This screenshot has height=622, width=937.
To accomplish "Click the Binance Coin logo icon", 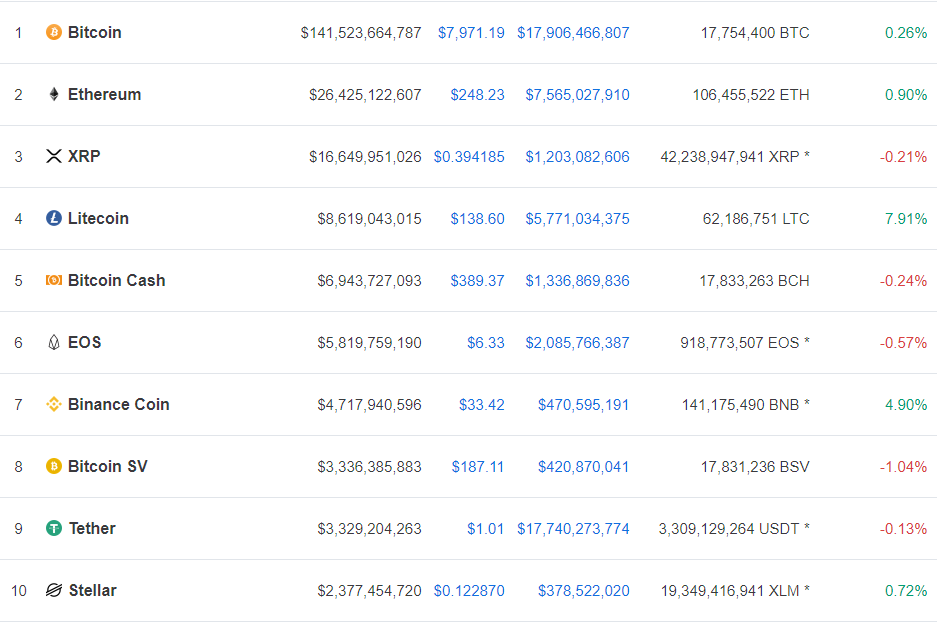I will pos(54,405).
